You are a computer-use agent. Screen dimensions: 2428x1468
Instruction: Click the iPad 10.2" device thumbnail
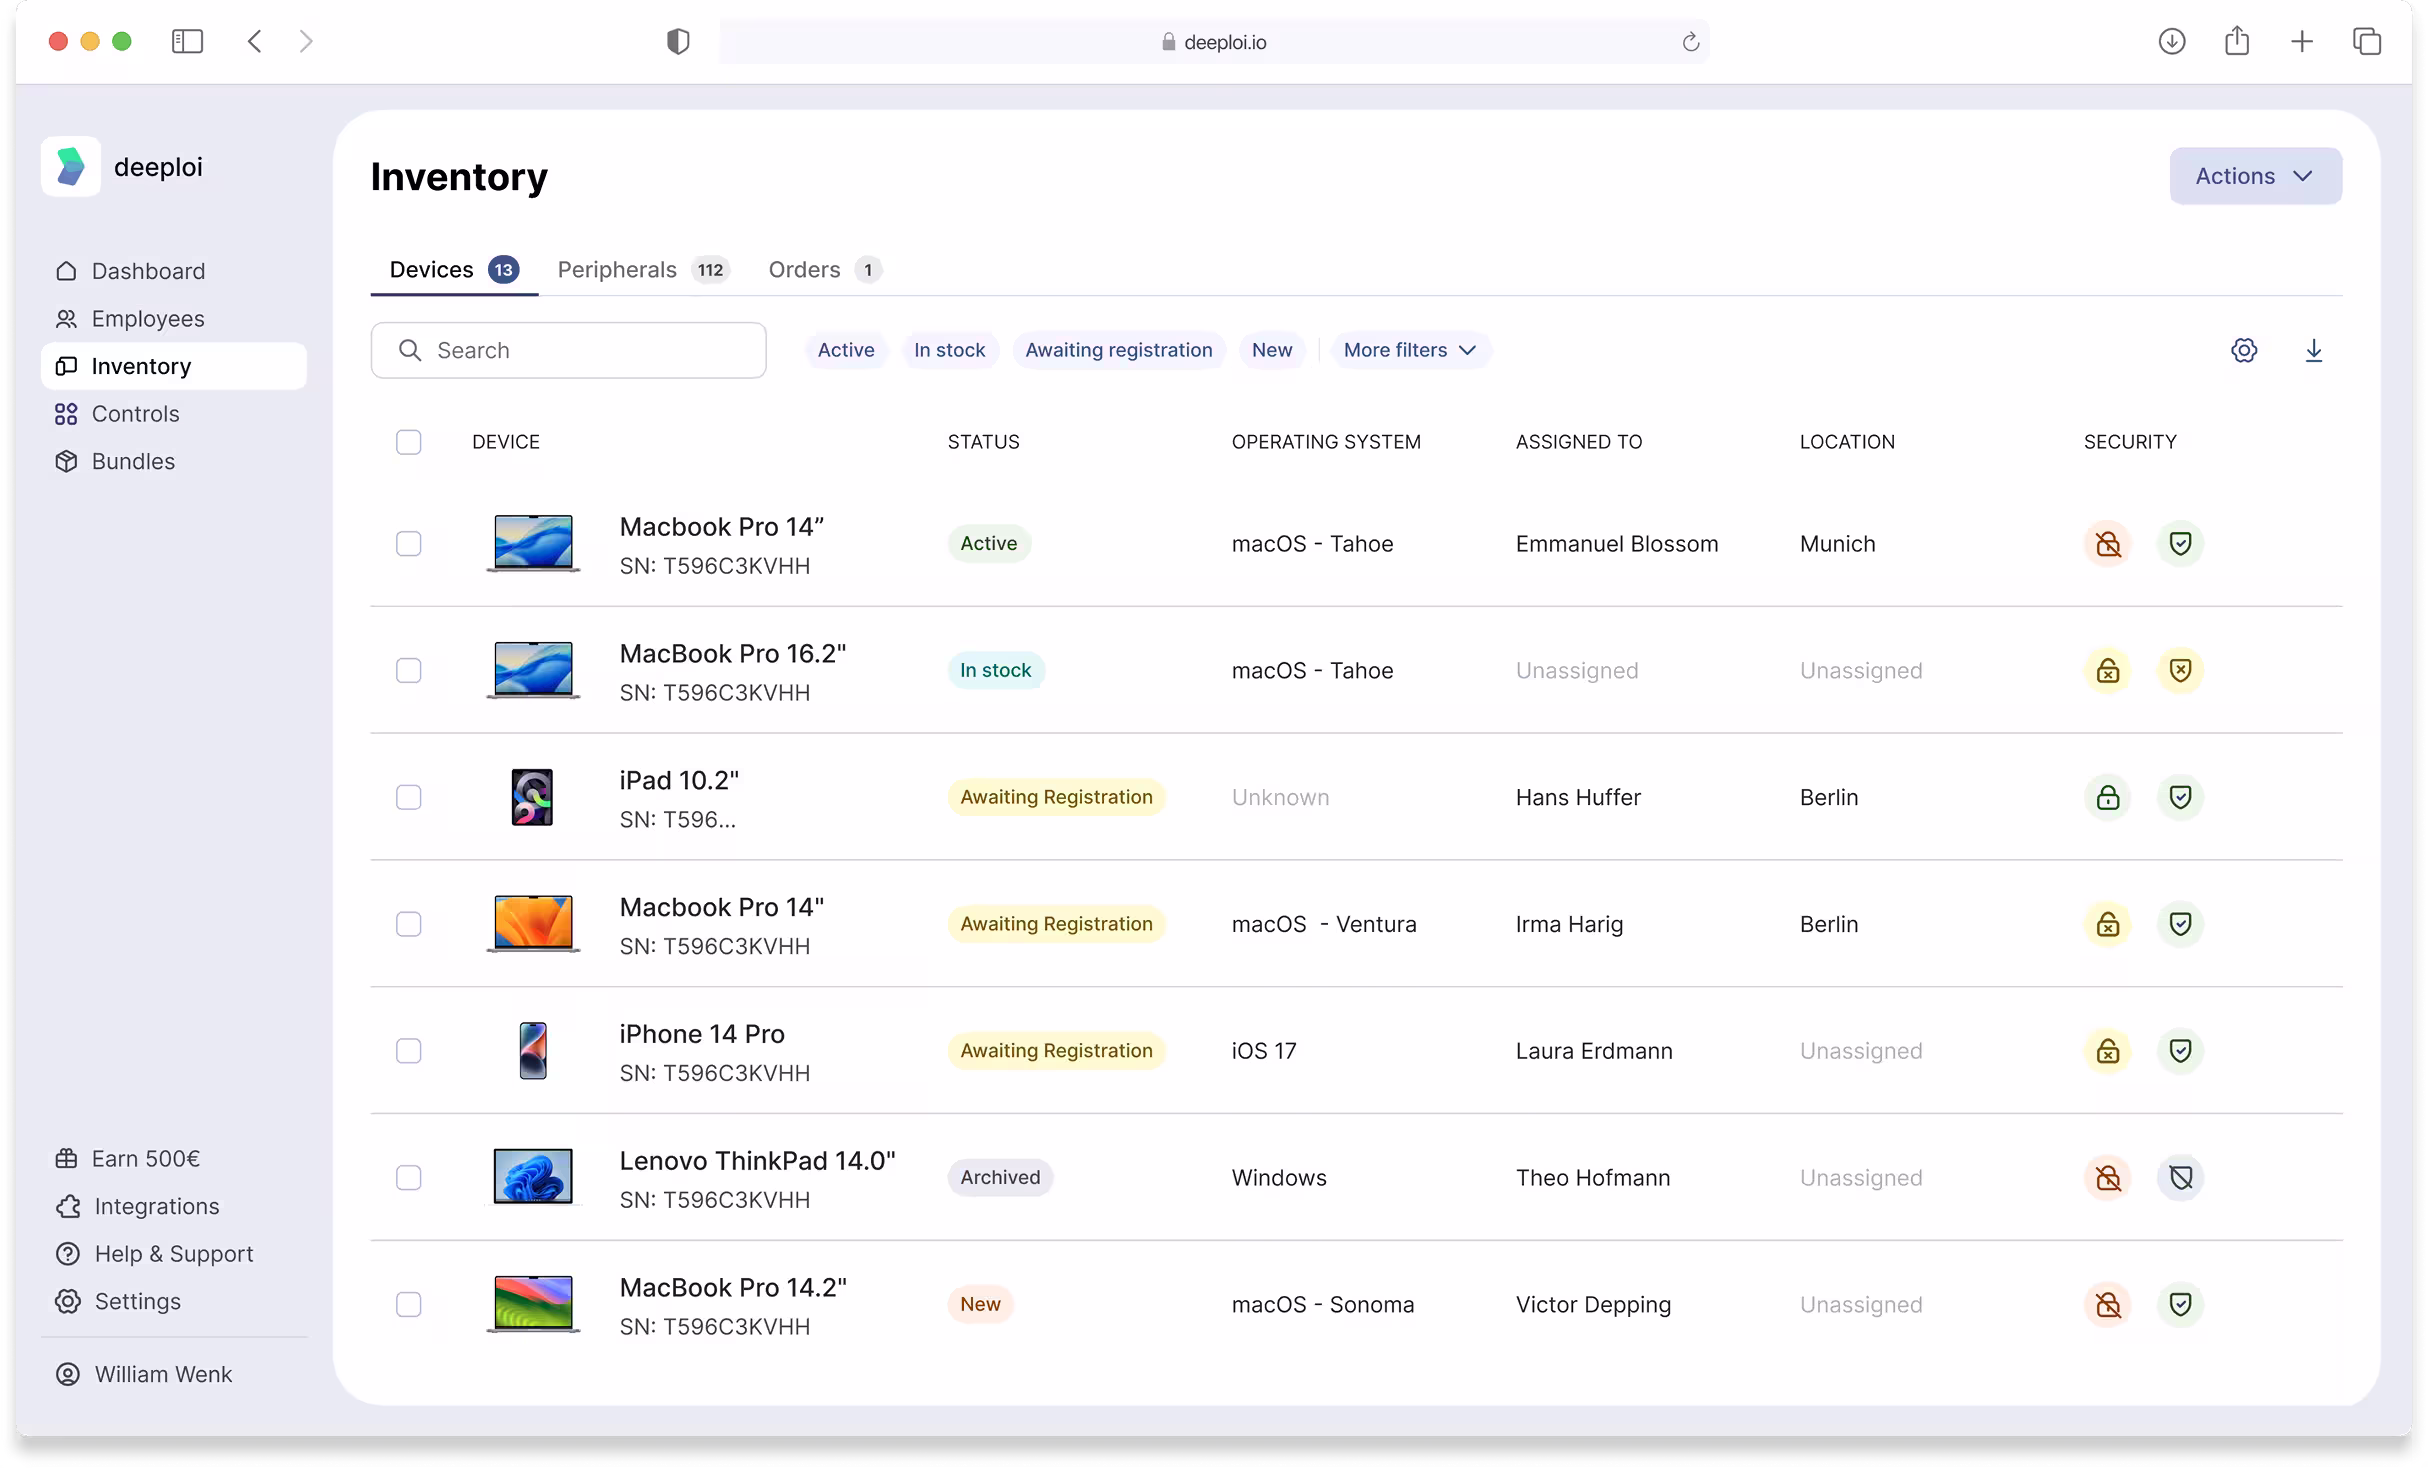click(x=532, y=797)
